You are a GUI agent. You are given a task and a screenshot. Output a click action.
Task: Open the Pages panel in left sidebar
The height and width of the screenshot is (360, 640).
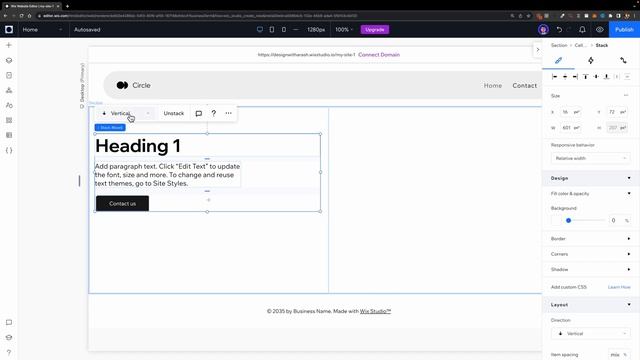click(9, 76)
